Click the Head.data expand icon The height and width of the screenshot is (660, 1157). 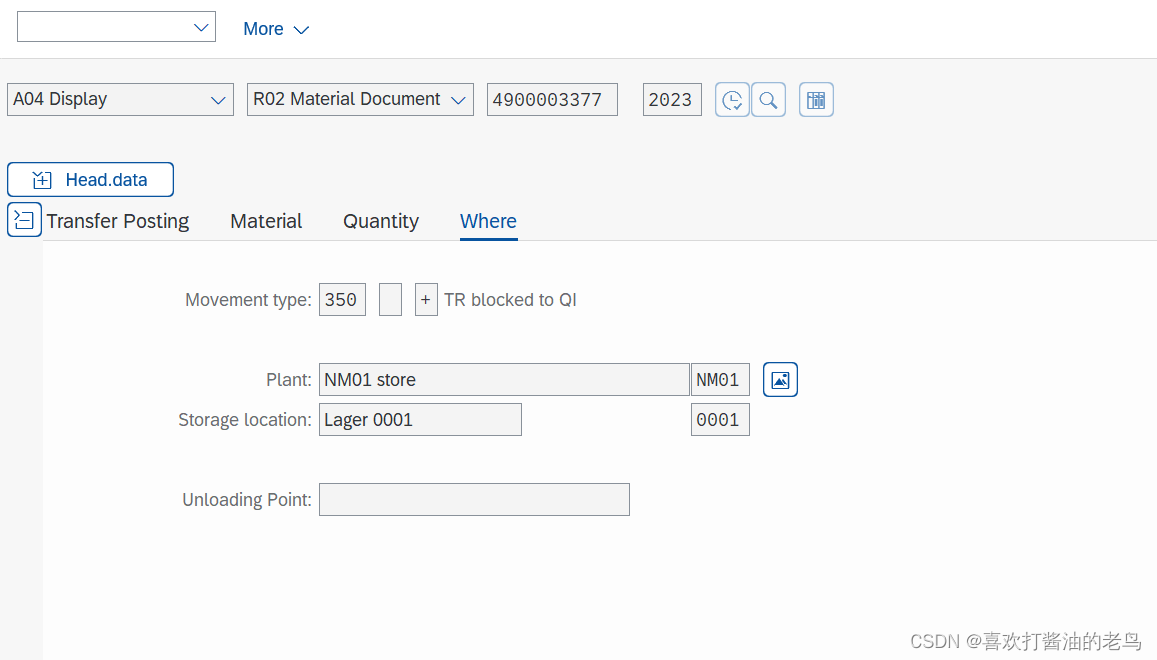(42, 179)
